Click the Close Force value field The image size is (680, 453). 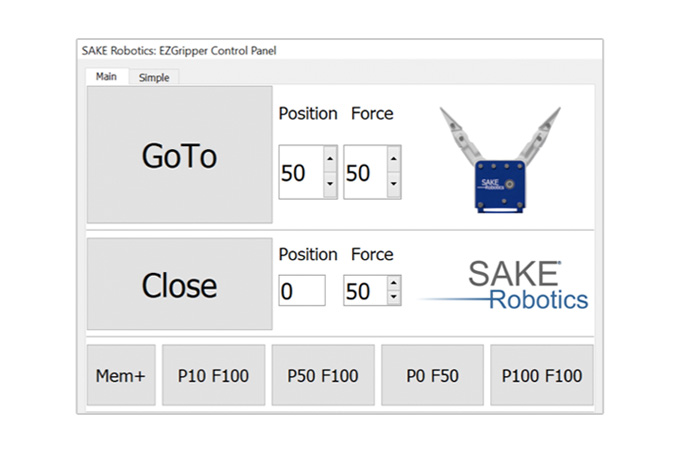tap(365, 290)
